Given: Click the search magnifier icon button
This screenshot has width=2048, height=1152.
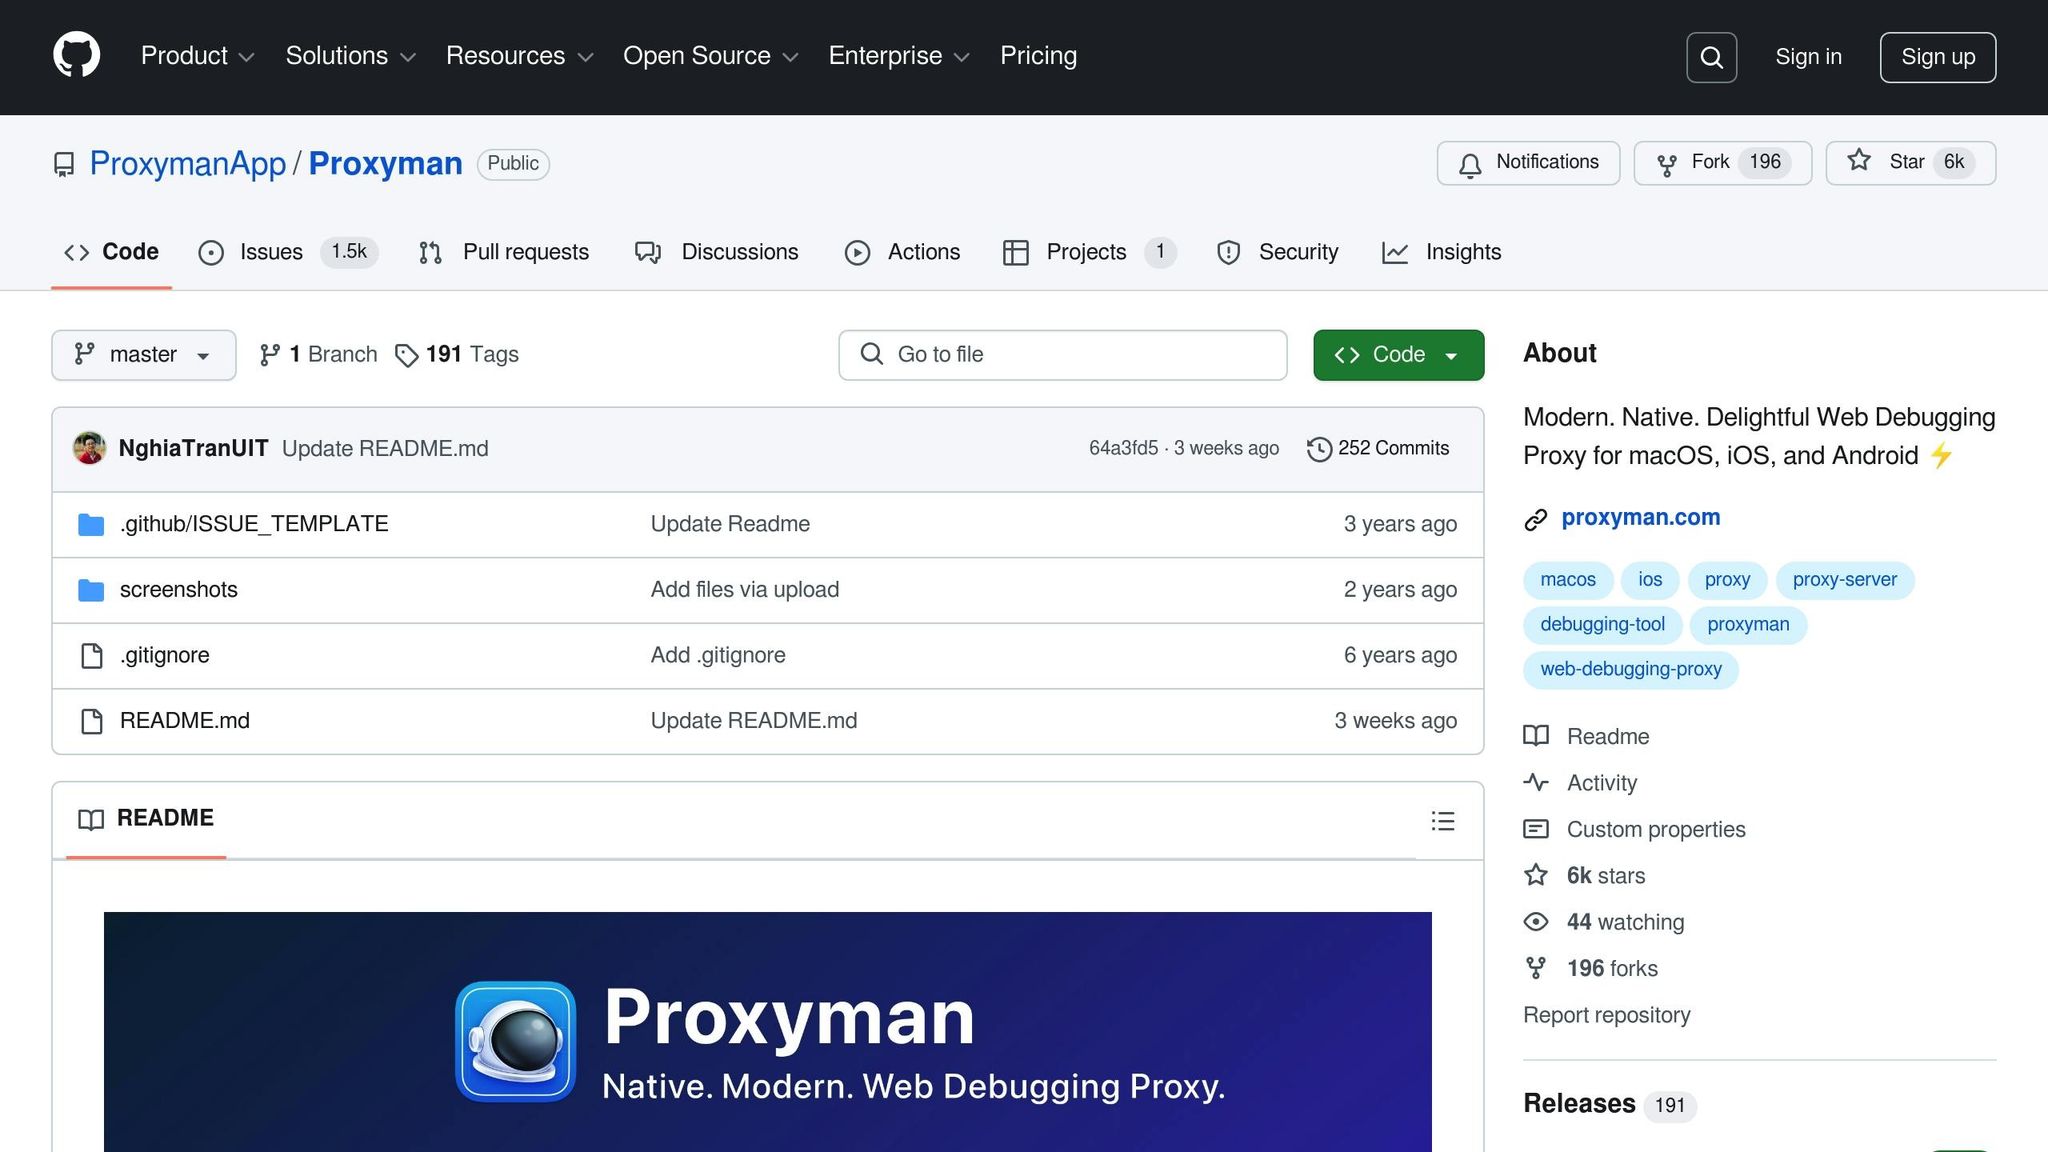Looking at the screenshot, I should (x=1711, y=57).
